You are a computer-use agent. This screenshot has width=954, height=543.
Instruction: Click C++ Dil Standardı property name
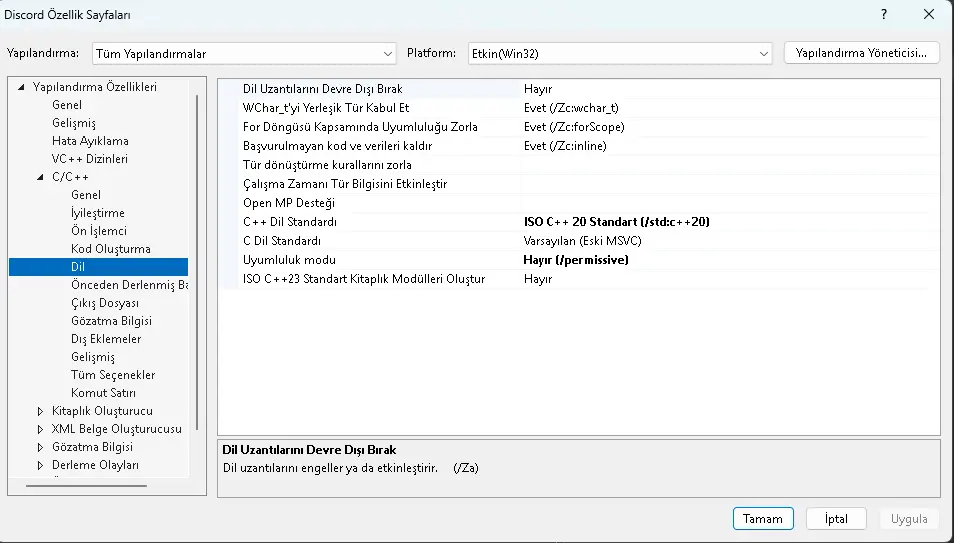(290, 222)
